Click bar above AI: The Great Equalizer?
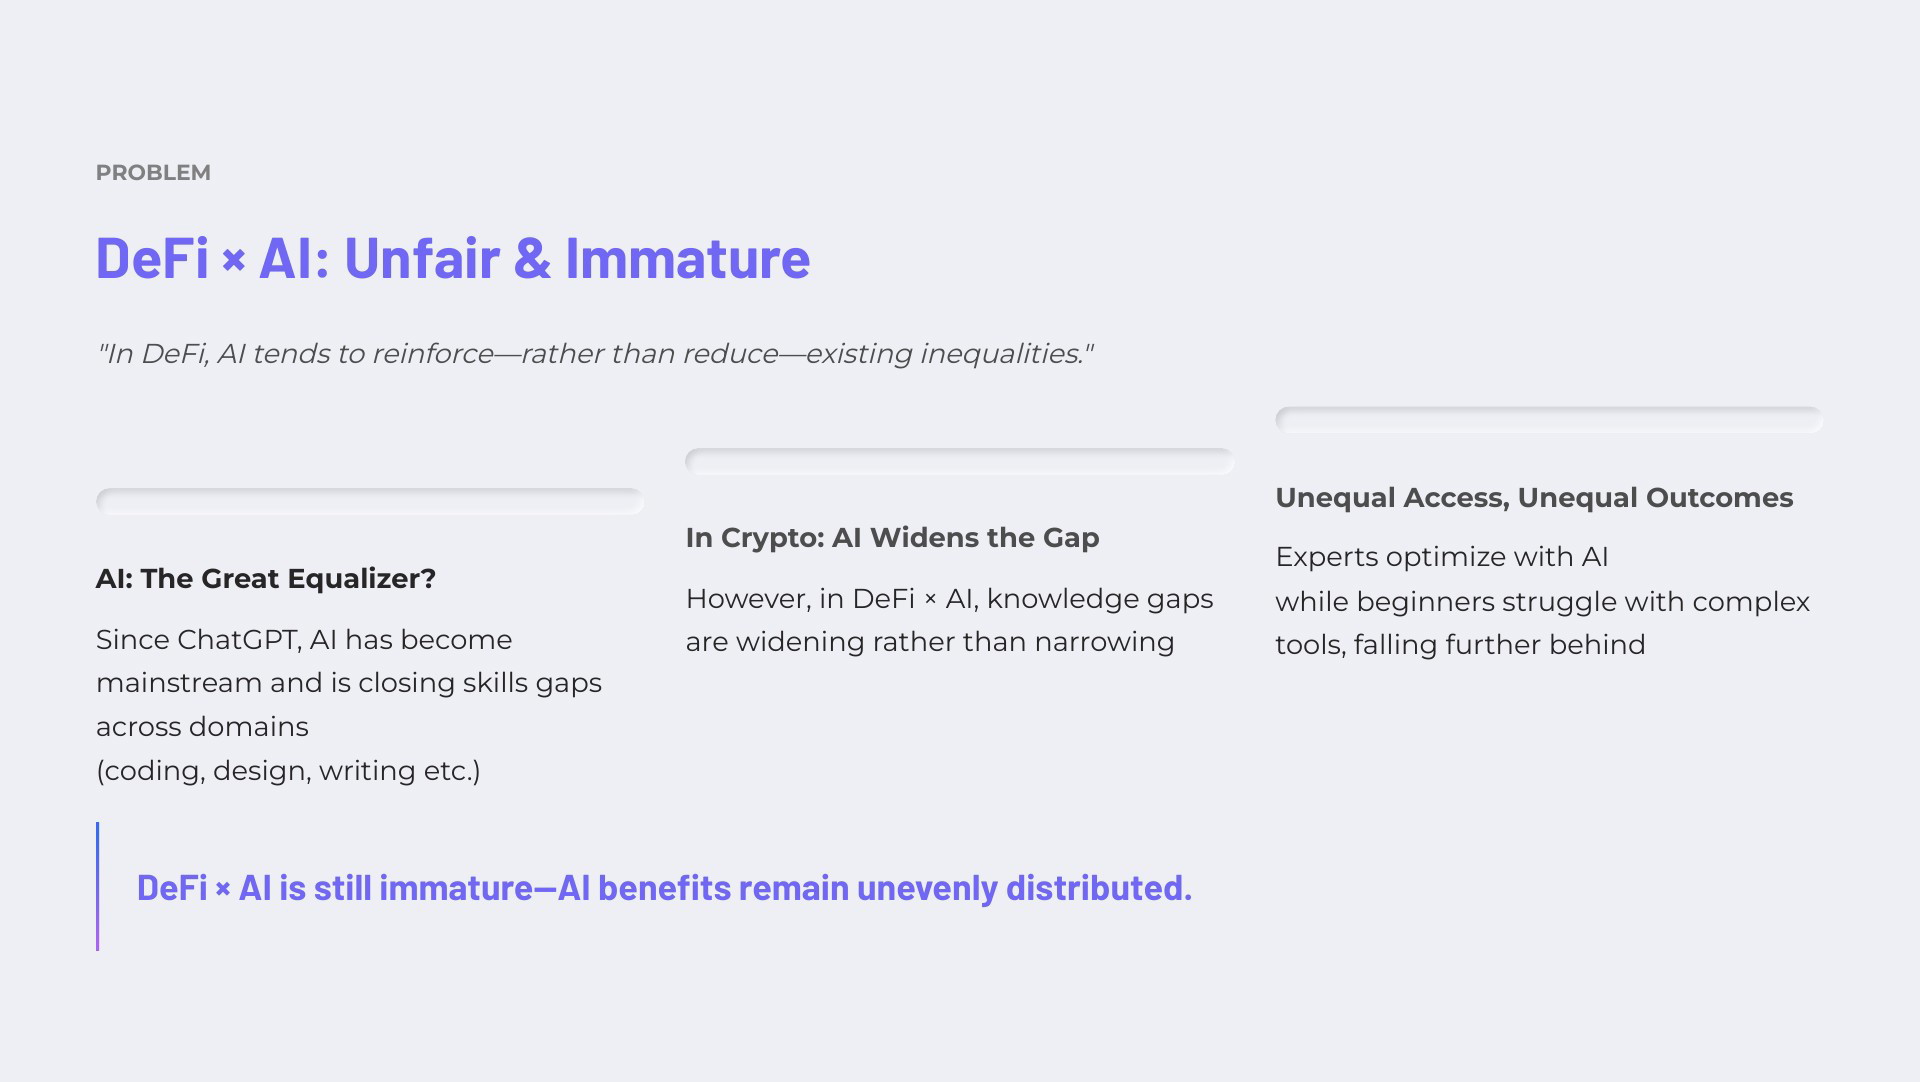1920x1082 pixels. 370,501
